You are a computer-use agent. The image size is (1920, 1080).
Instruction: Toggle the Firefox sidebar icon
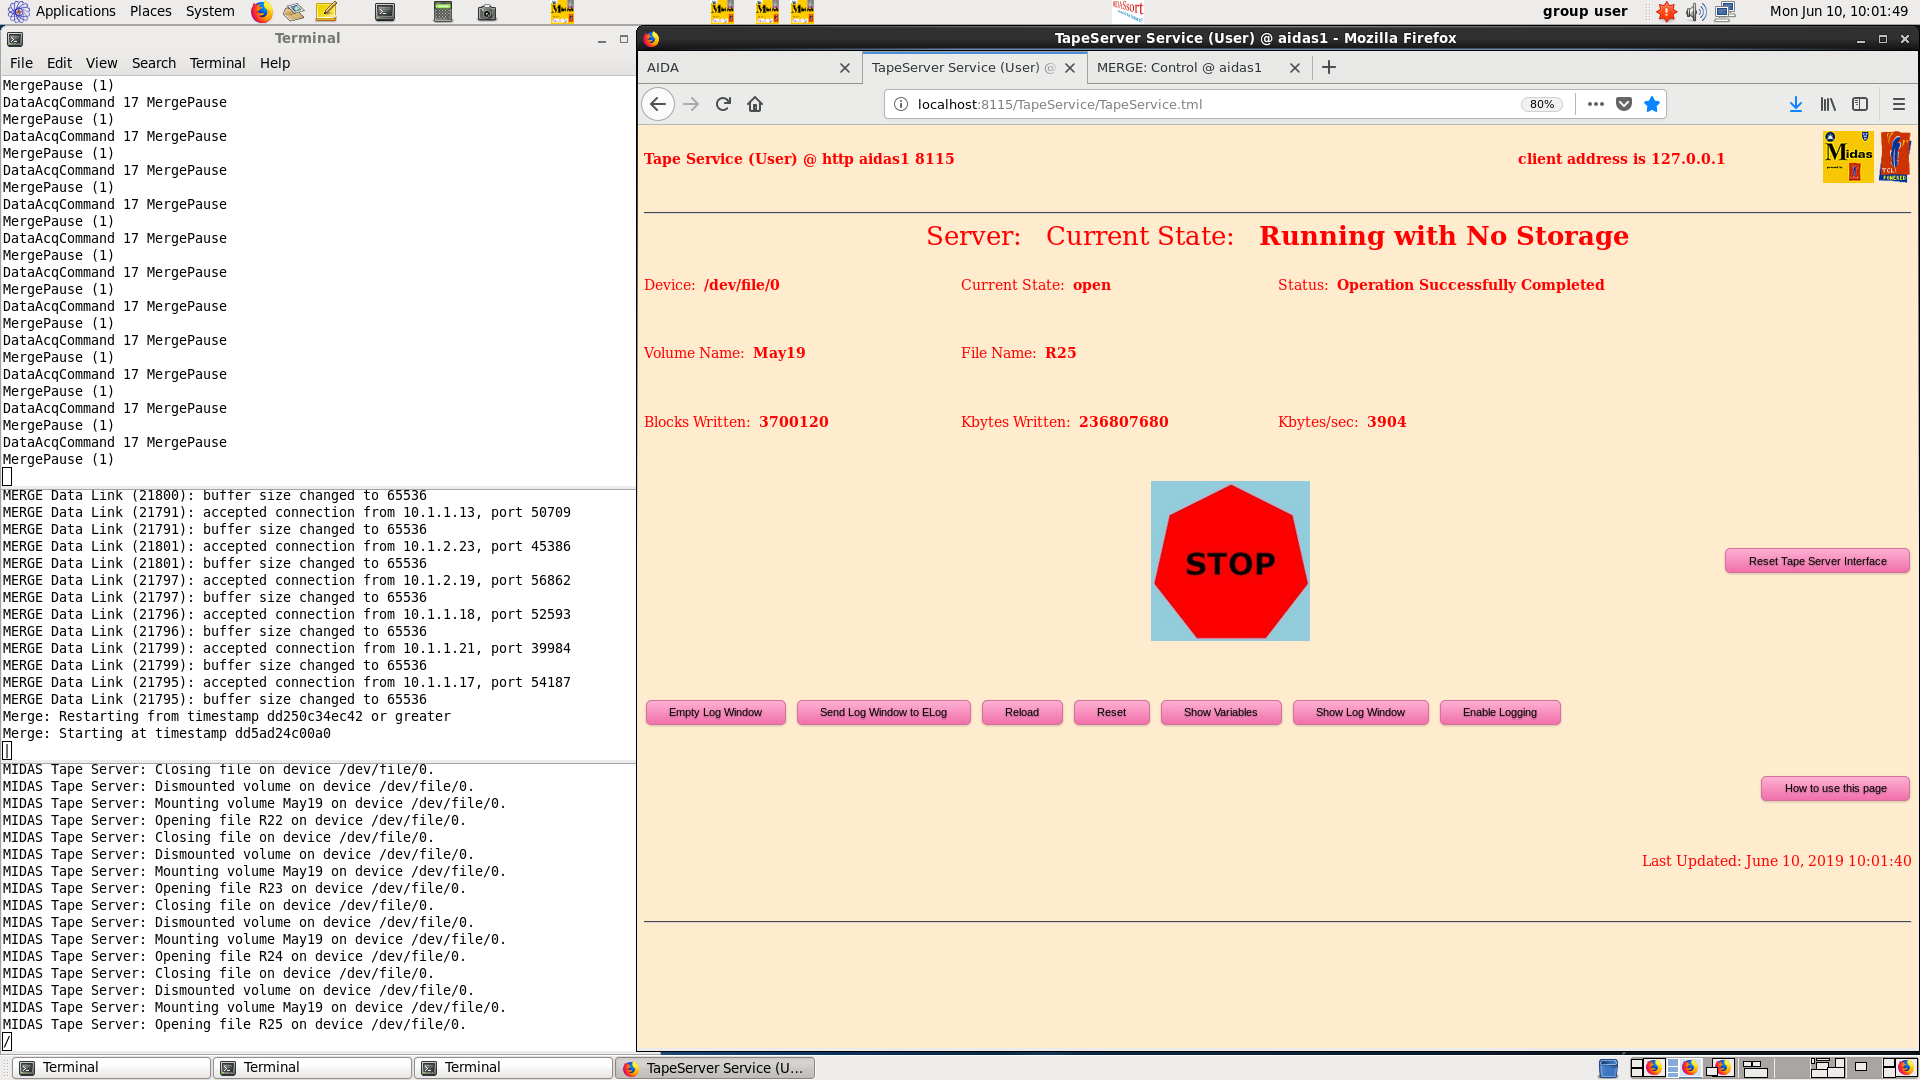click(1860, 104)
